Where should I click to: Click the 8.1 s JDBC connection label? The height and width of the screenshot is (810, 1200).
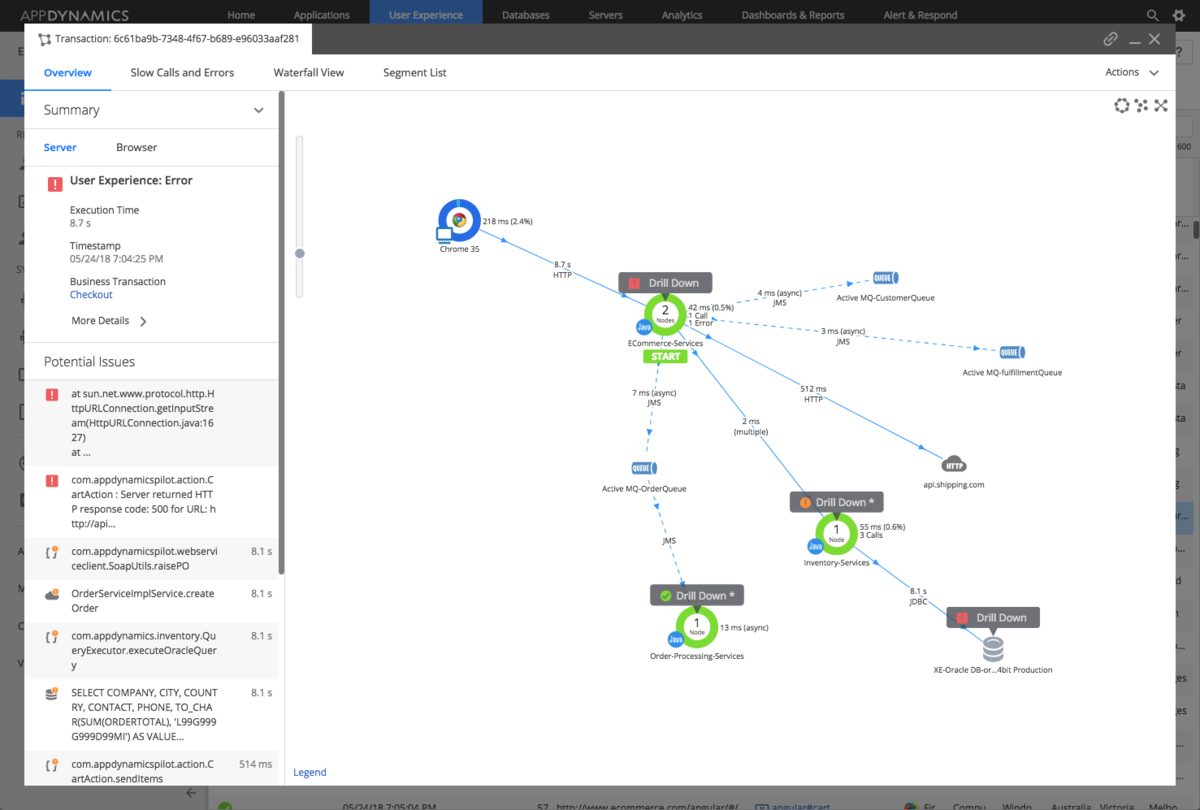pos(917,596)
